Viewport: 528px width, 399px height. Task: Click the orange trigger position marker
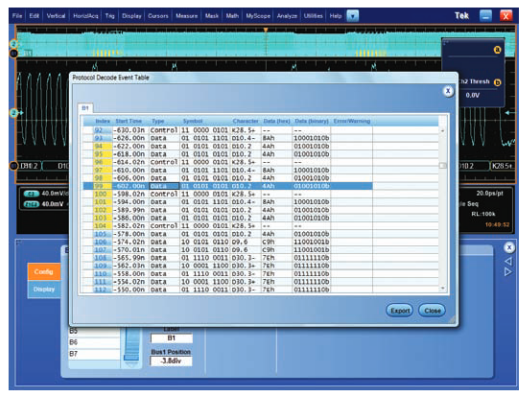(x=266, y=31)
